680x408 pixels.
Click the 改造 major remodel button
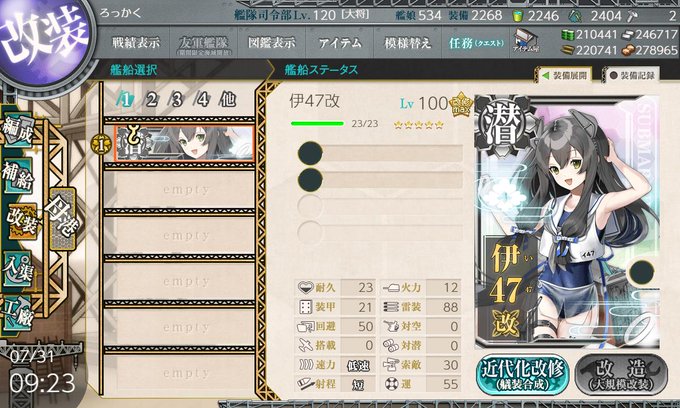click(x=621, y=375)
